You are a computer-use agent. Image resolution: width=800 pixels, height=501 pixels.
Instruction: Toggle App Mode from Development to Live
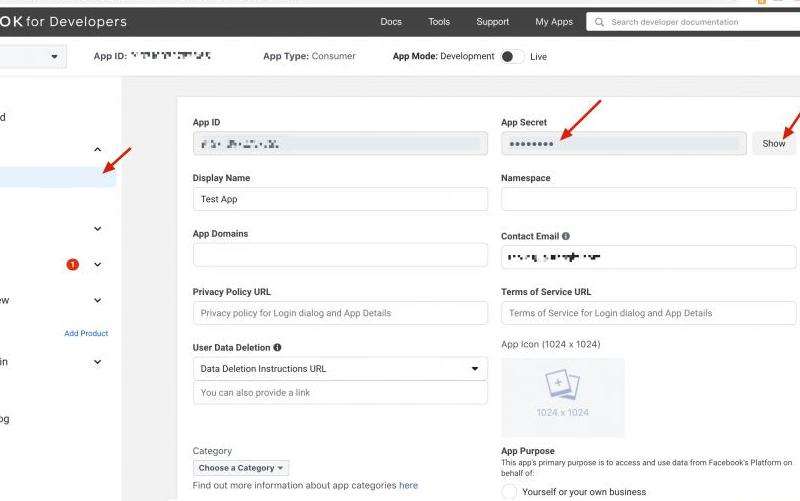[512, 57]
